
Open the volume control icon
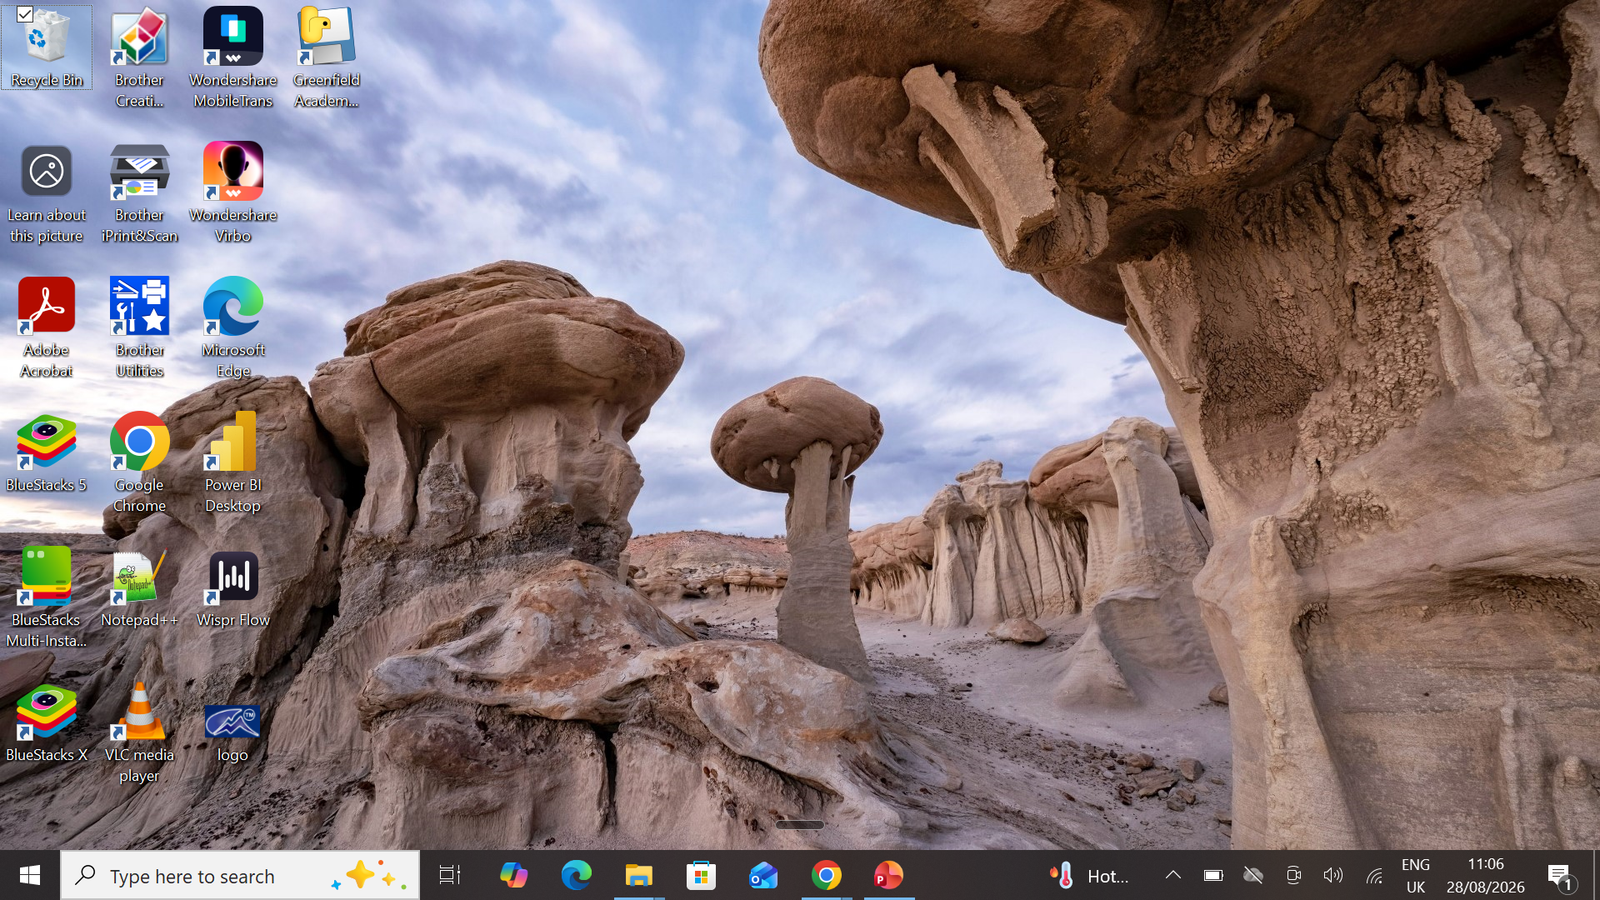pos(1333,876)
